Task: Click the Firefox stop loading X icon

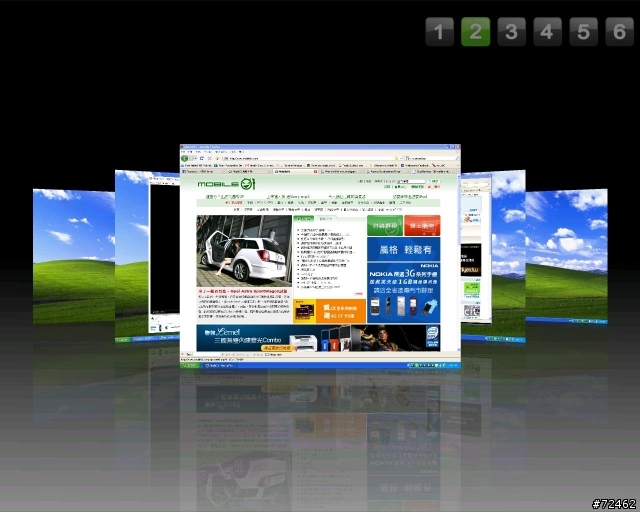Action: pyautogui.click(x=209, y=158)
